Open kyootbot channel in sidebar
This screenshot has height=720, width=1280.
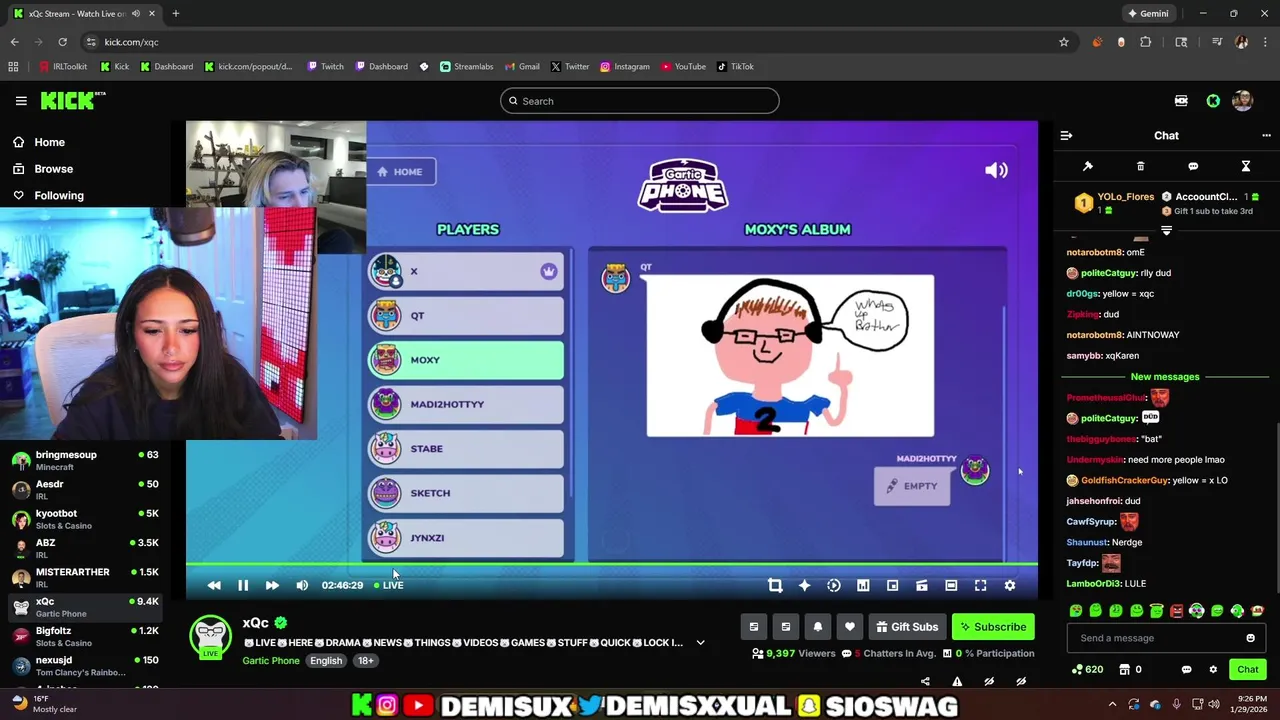point(85,519)
